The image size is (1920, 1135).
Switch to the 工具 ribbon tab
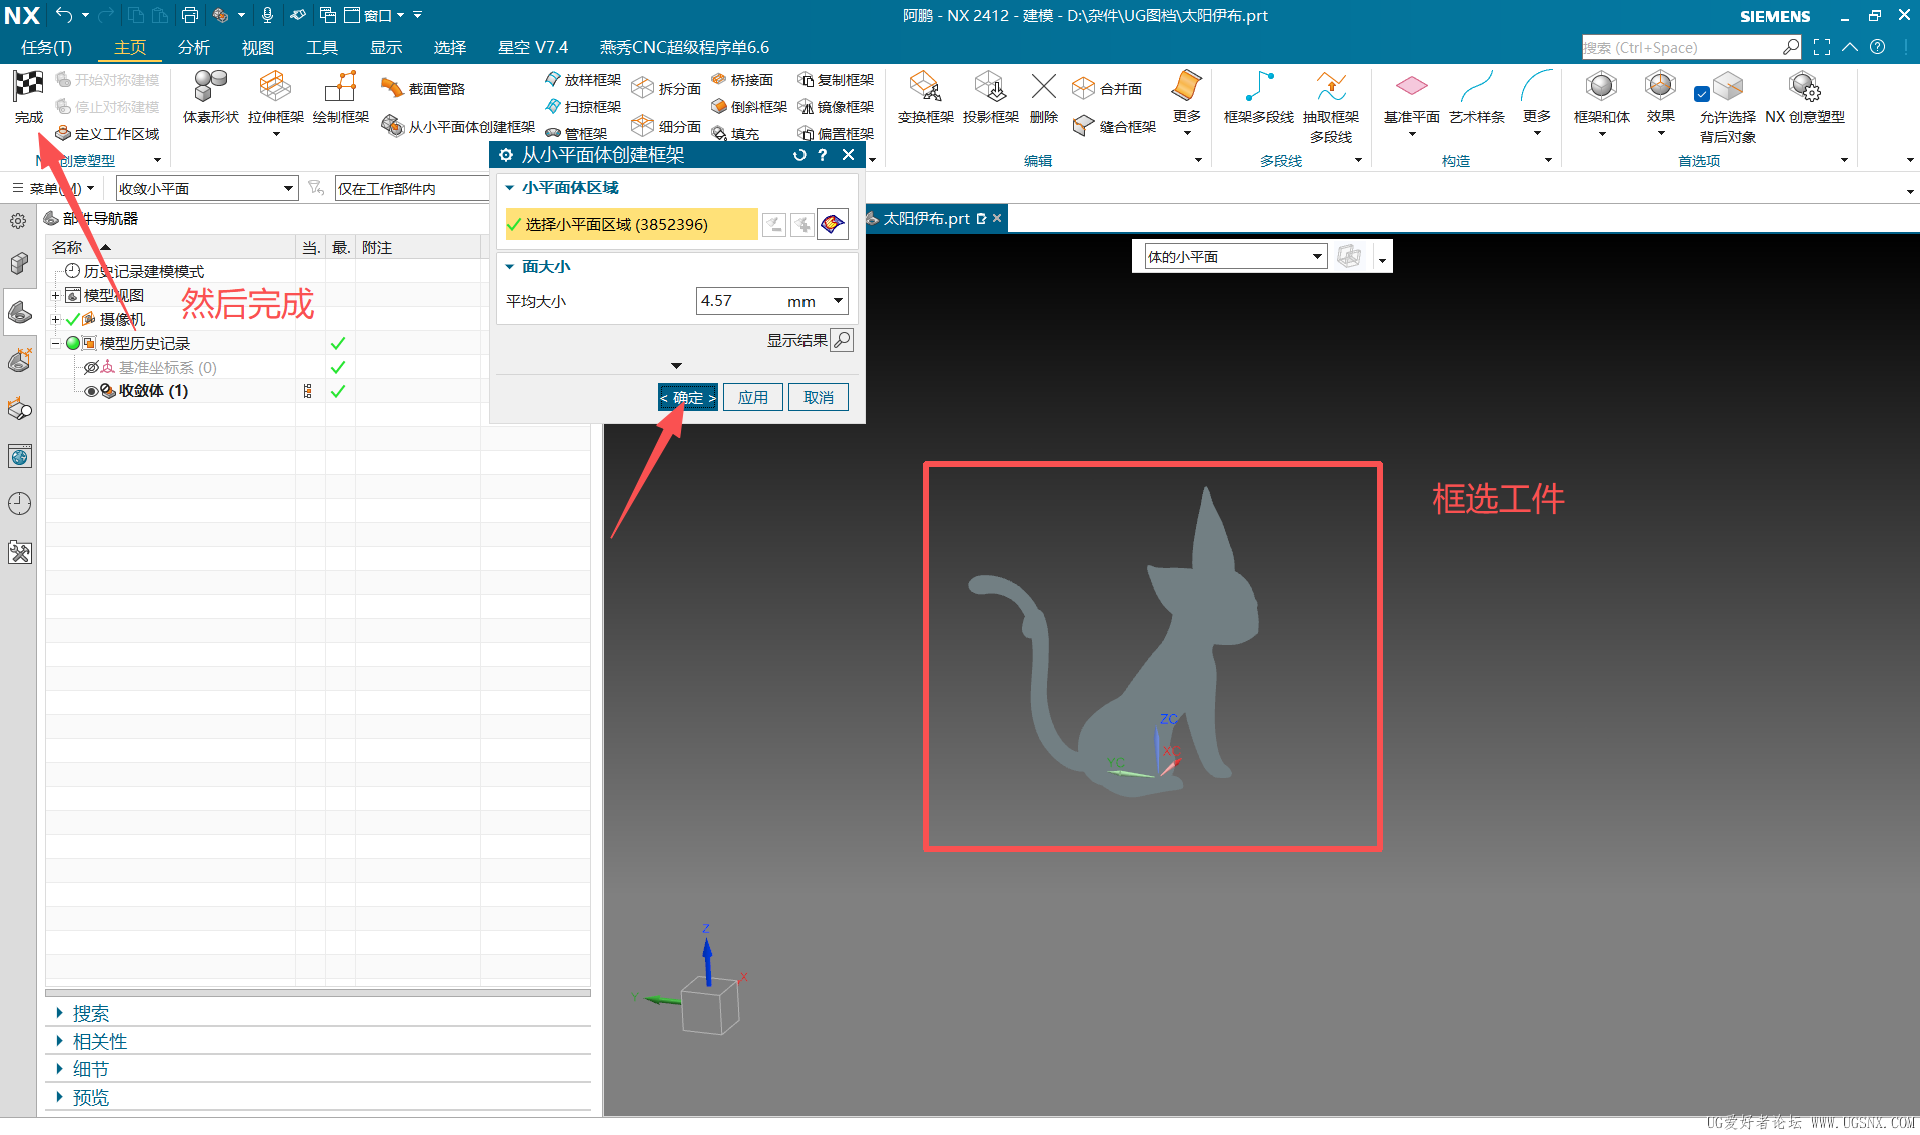(x=321, y=47)
